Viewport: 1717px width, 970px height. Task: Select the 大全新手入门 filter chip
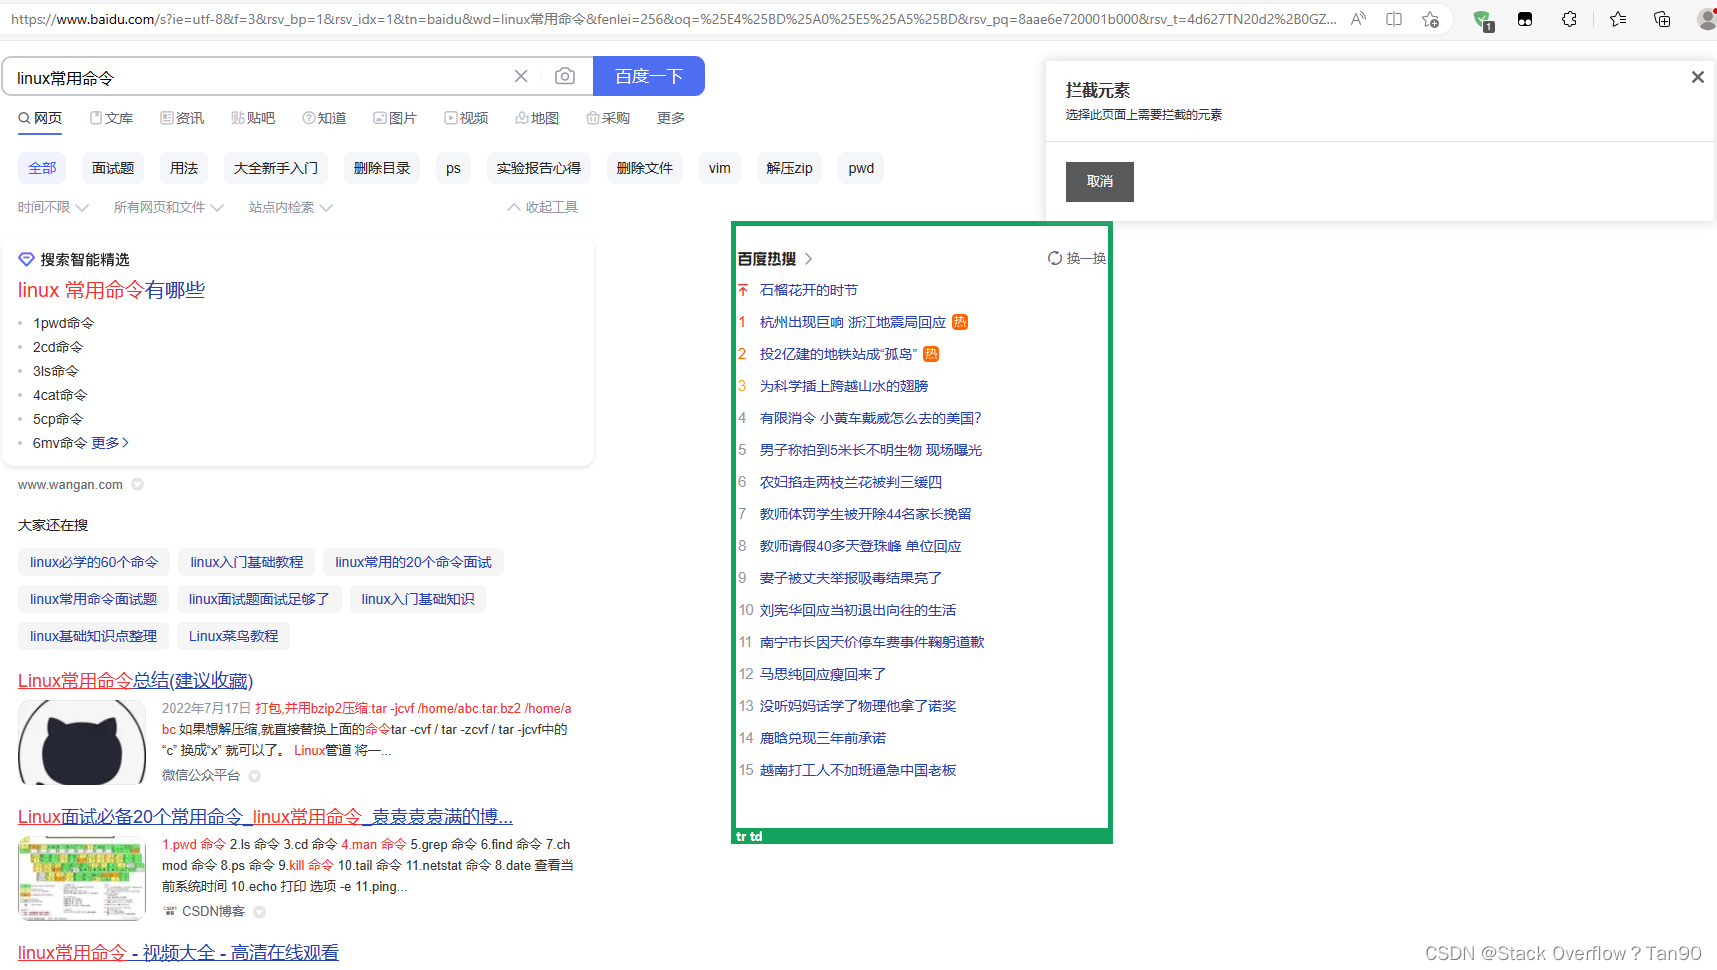(276, 168)
